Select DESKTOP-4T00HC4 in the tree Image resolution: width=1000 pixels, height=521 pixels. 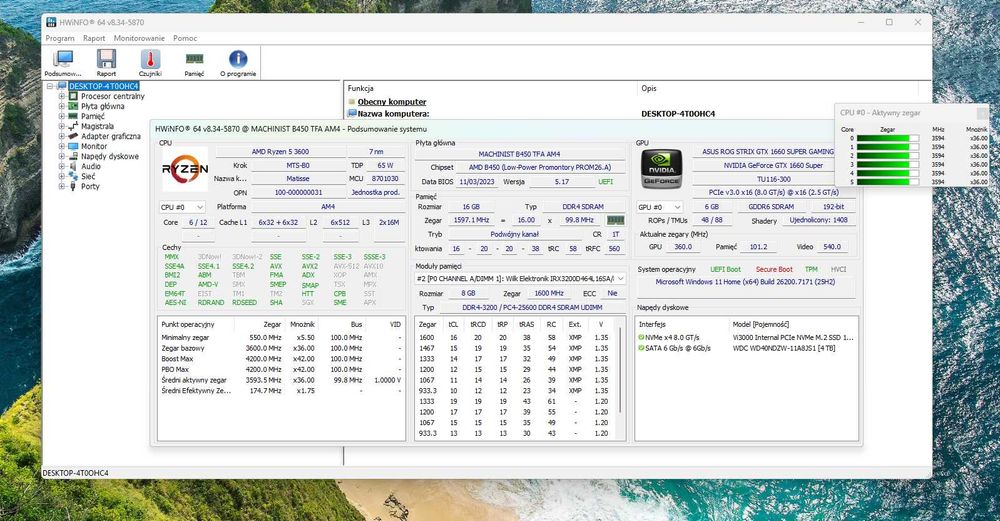(103, 86)
